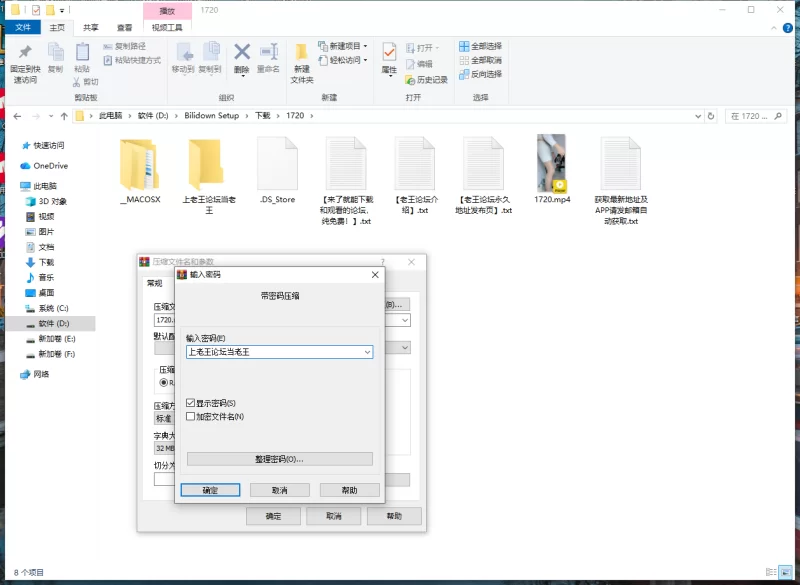Switch to the 共享 ribbon tab
The width and height of the screenshot is (800, 585).
[x=91, y=28]
